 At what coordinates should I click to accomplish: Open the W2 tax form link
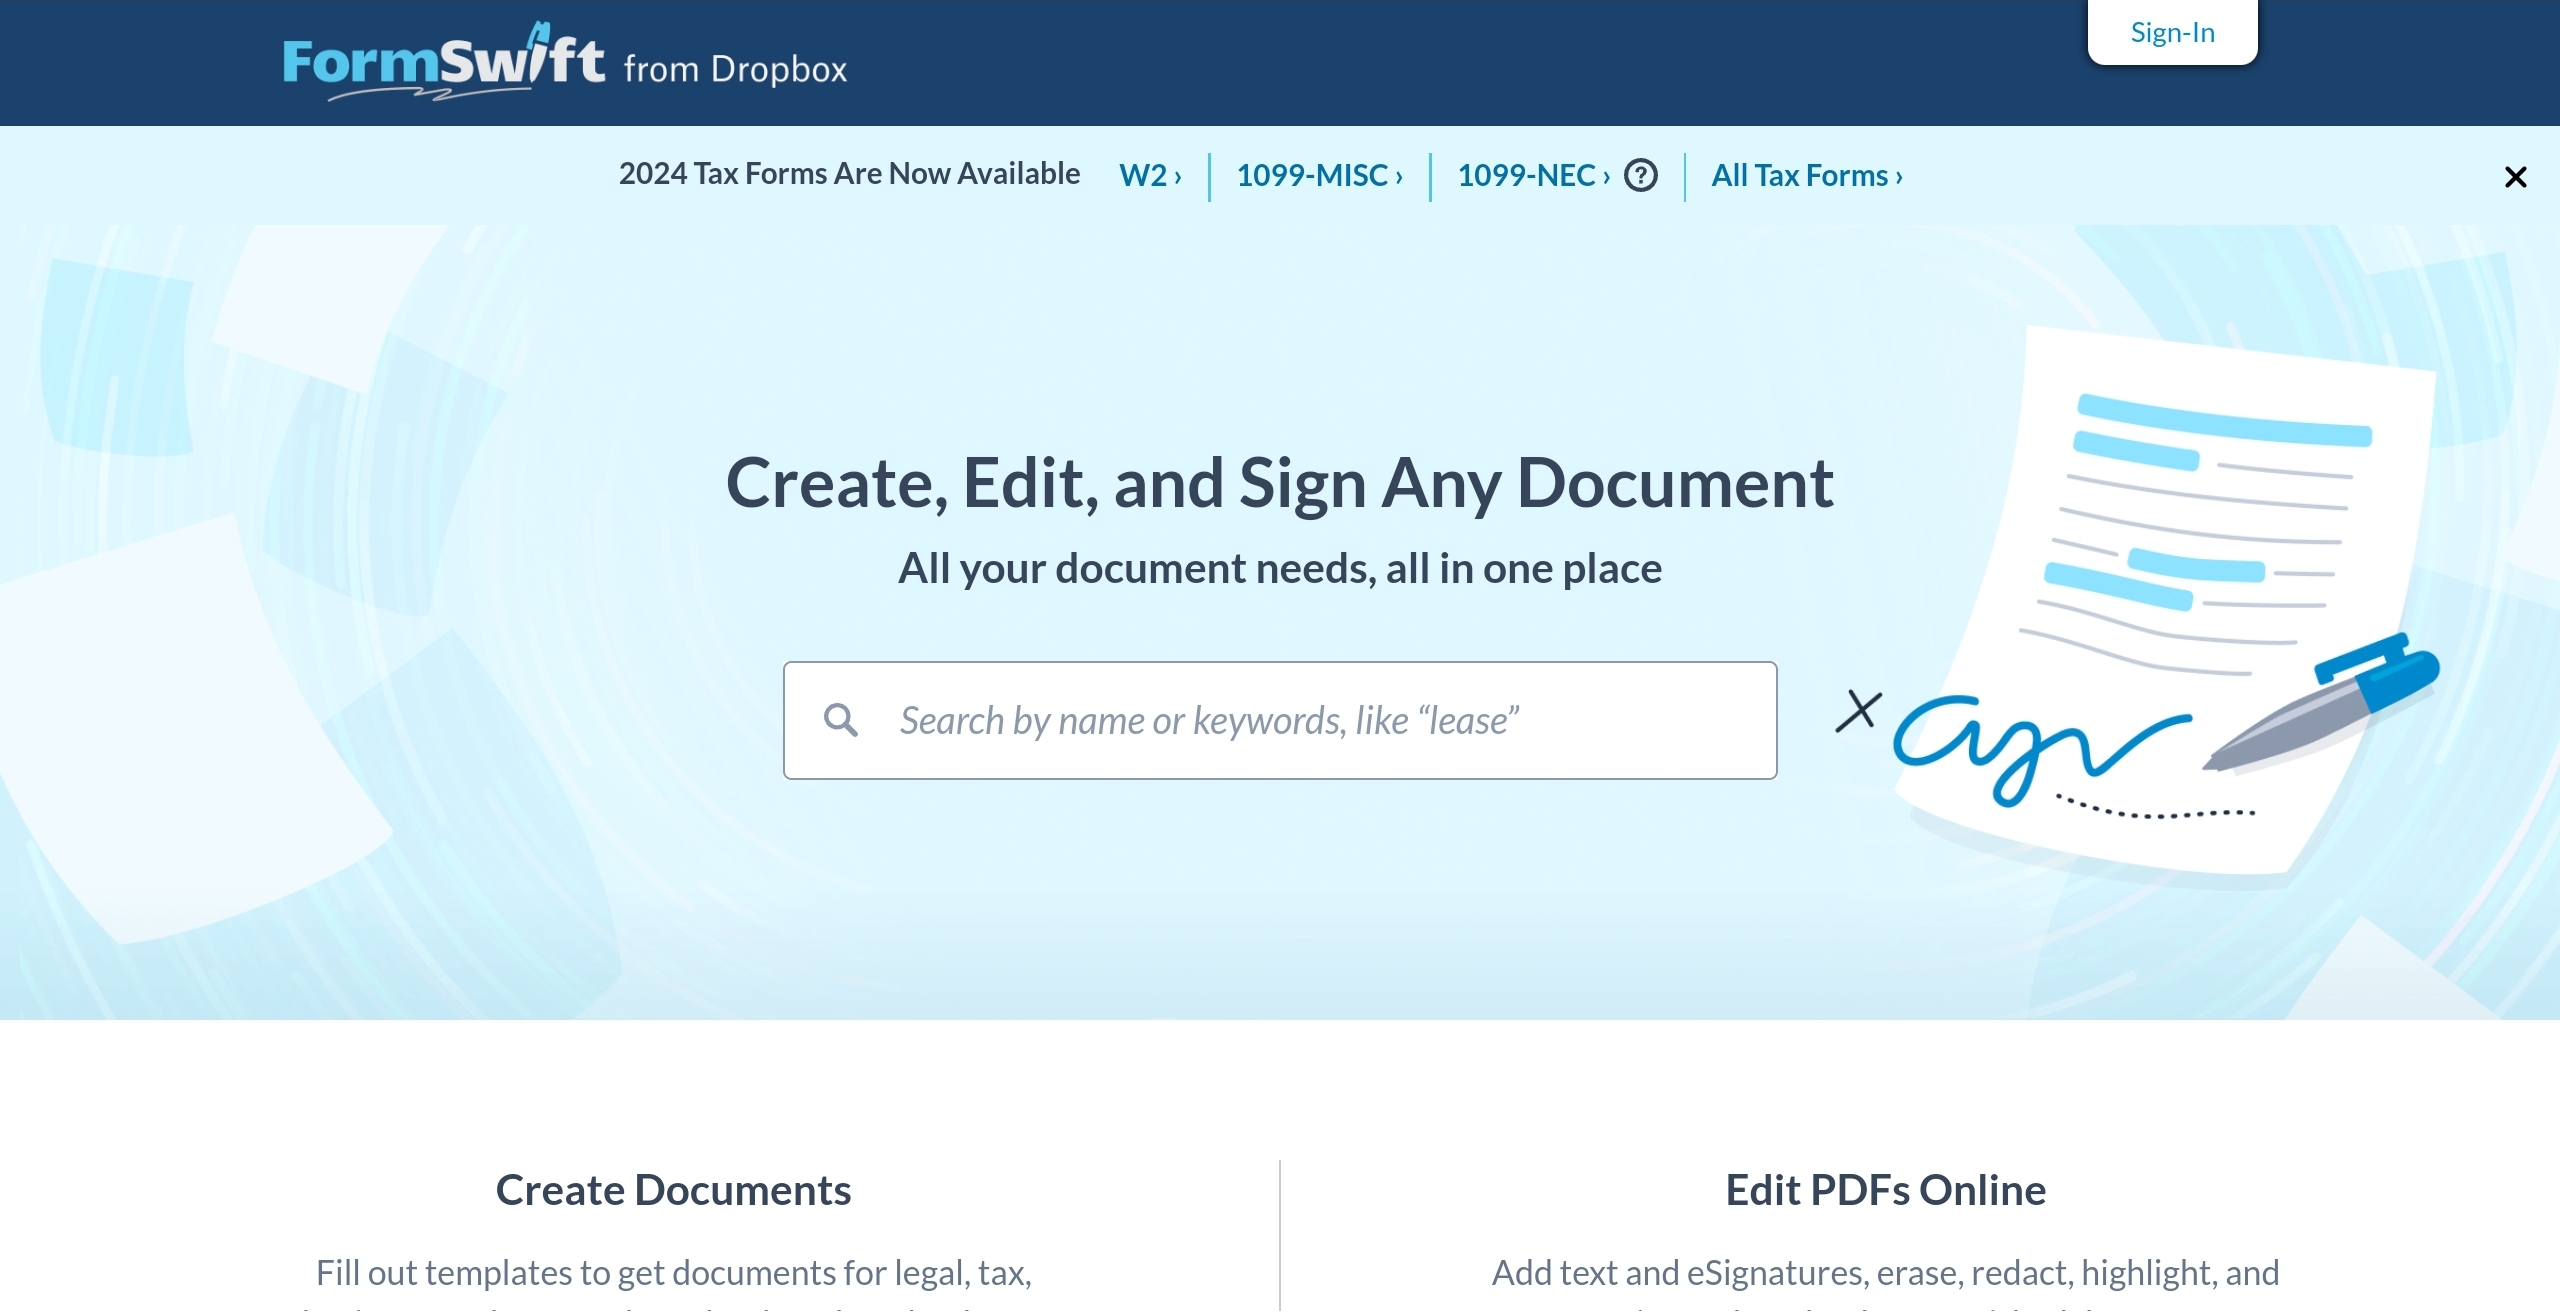coord(1150,176)
